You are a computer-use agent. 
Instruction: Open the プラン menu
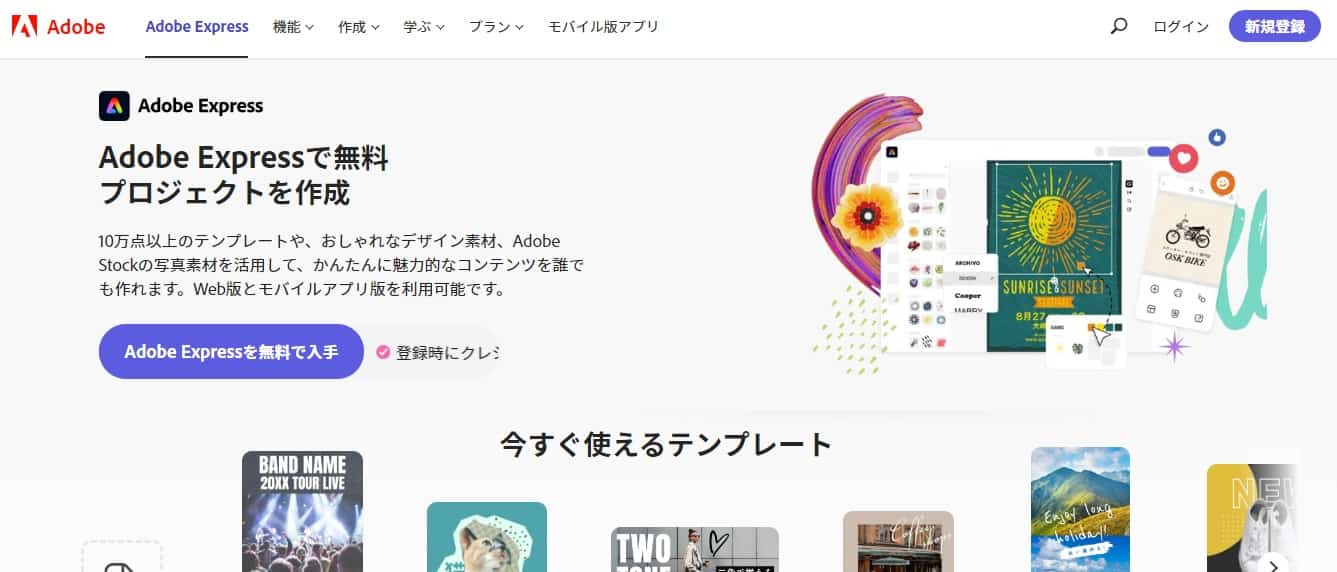497,27
